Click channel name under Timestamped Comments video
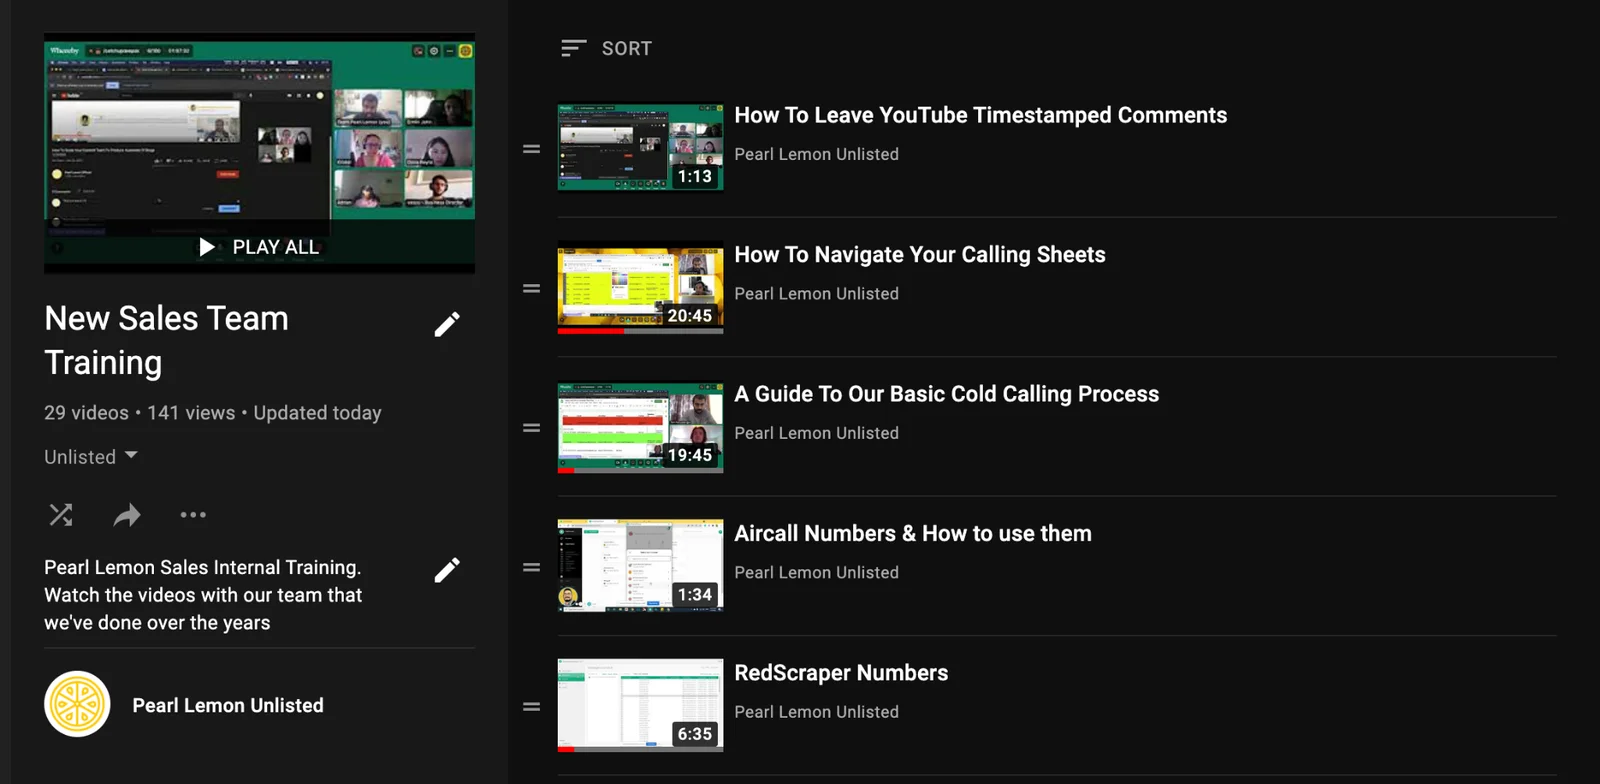The image size is (1600, 784). (x=816, y=154)
